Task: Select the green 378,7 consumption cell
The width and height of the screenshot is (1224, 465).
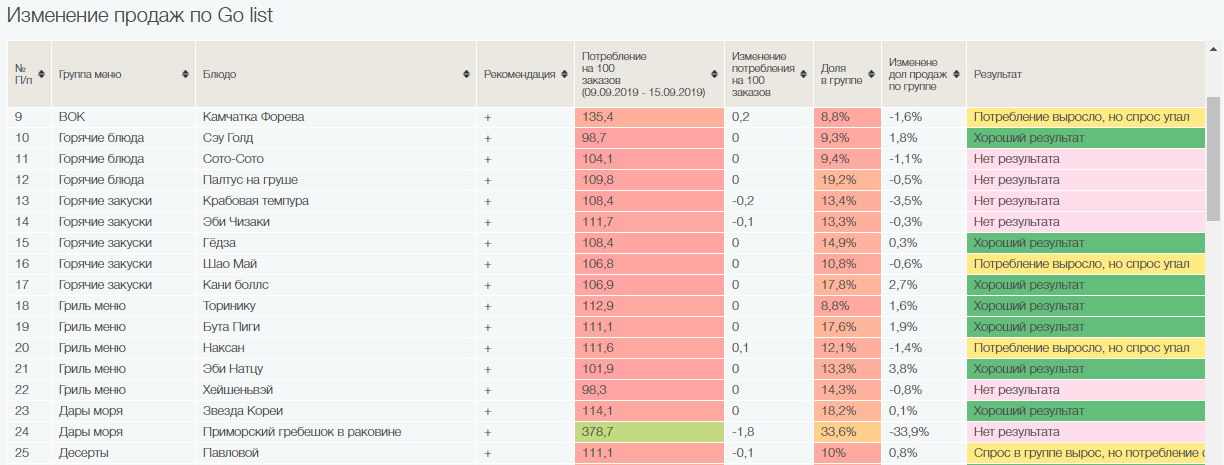Action: [648, 432]
